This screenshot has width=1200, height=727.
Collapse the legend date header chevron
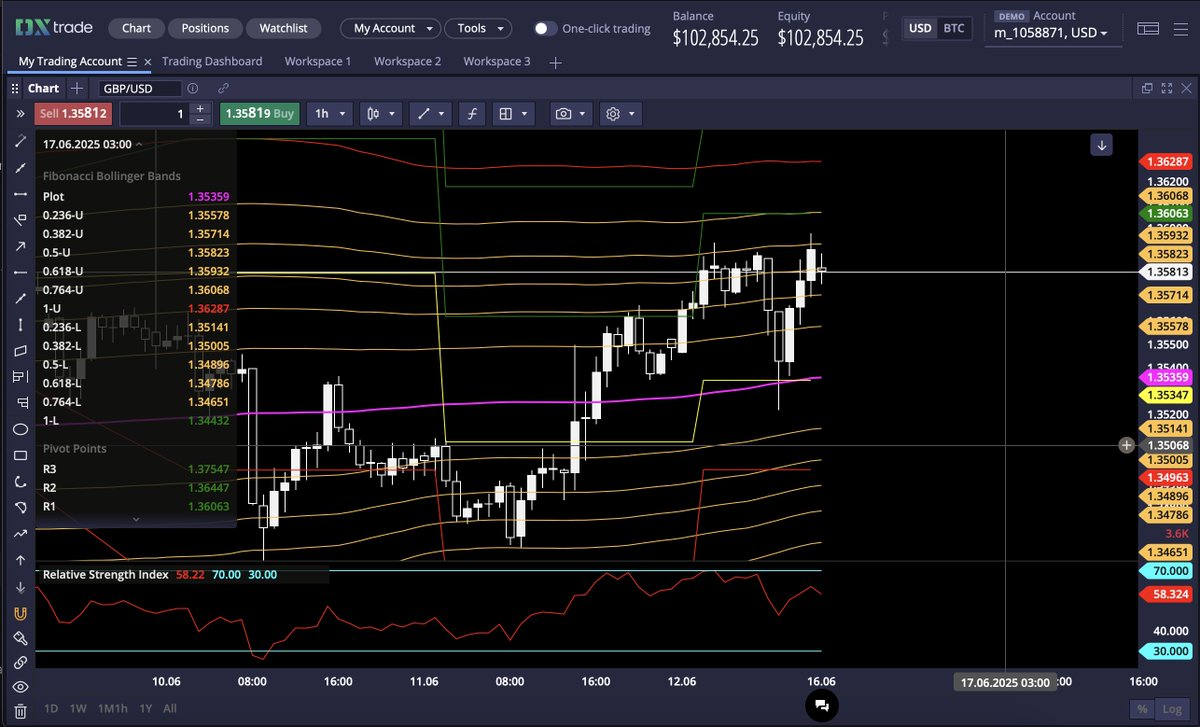[x=139, y=145]
